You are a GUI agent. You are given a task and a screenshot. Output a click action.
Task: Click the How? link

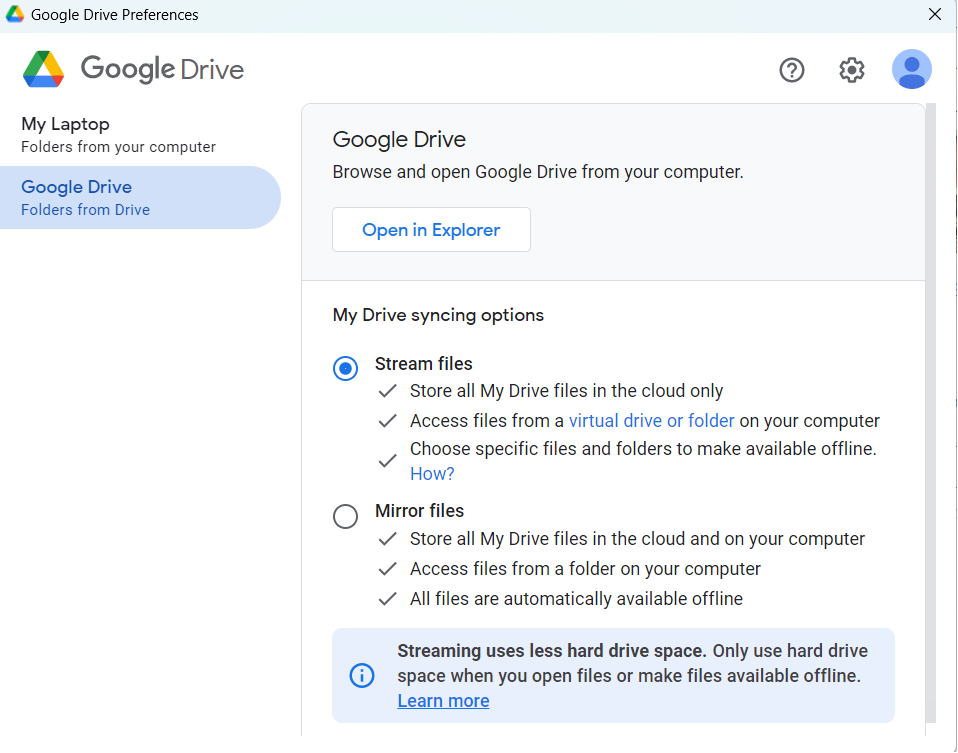432,474
